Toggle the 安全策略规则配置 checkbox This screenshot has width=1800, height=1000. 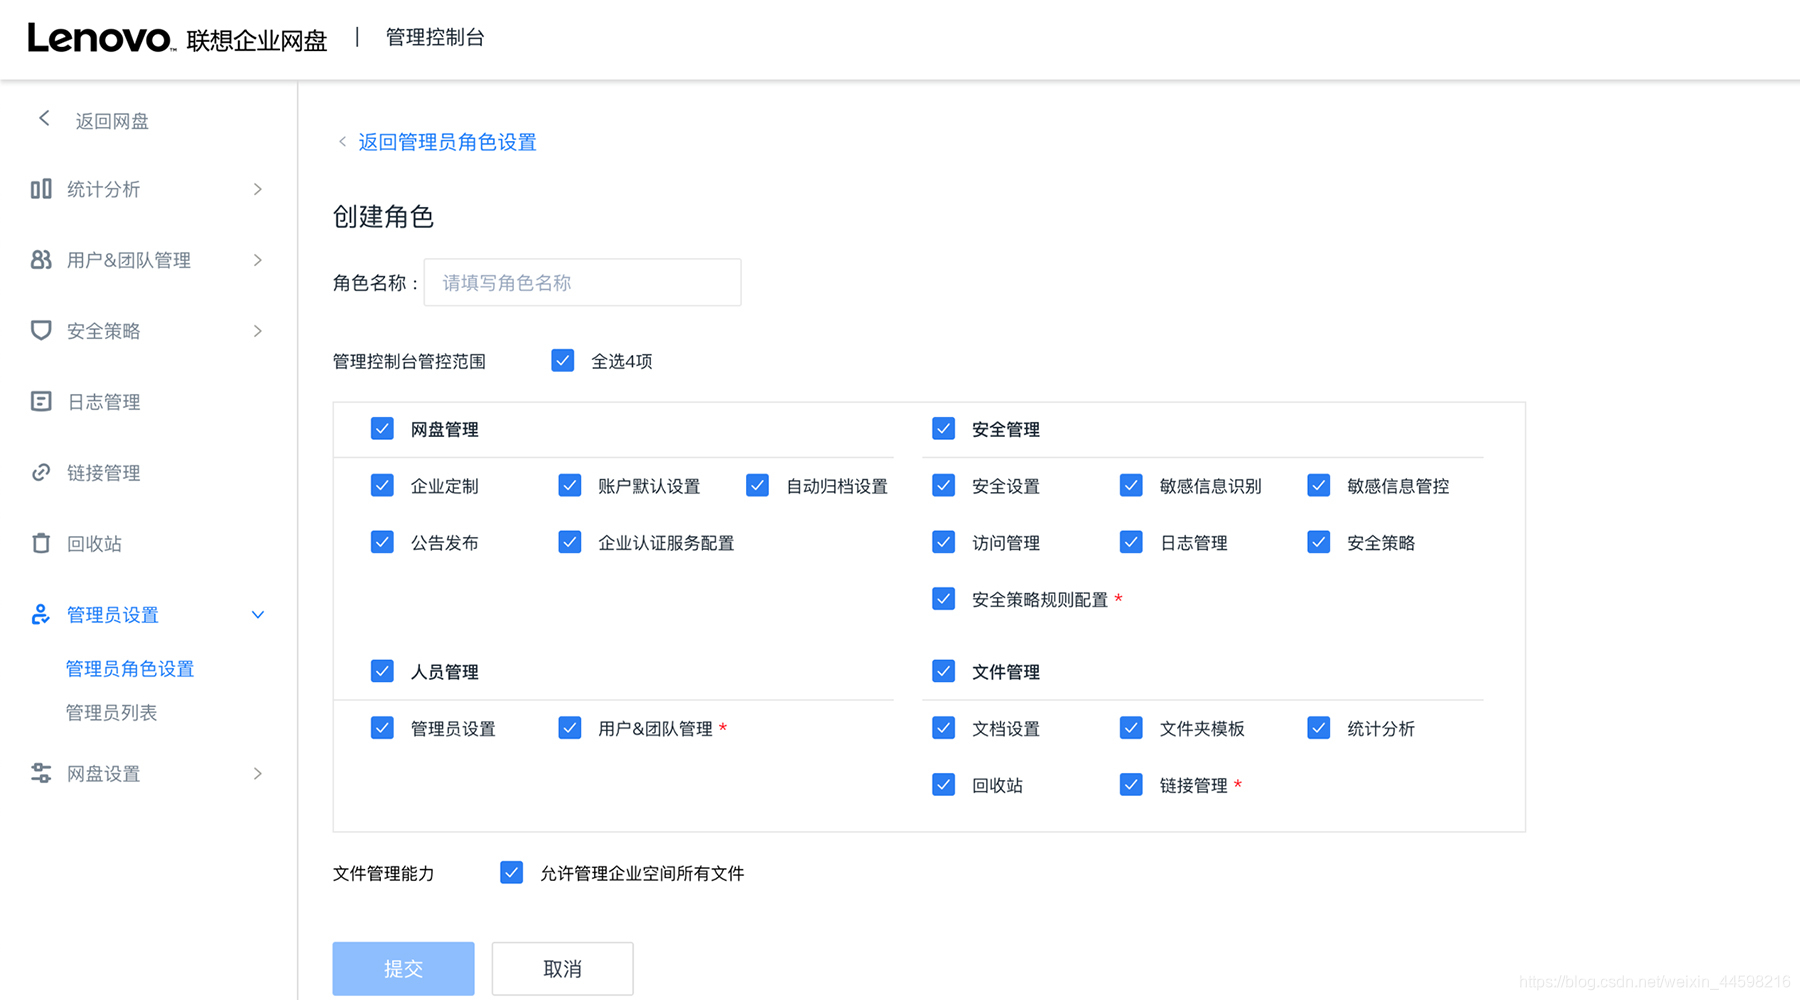click(x=943, y=598)
